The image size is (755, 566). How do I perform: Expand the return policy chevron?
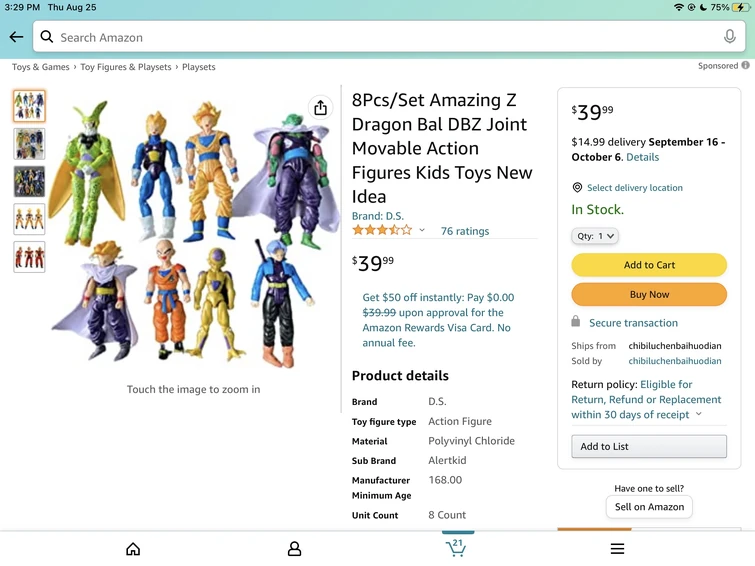[698, 415]
